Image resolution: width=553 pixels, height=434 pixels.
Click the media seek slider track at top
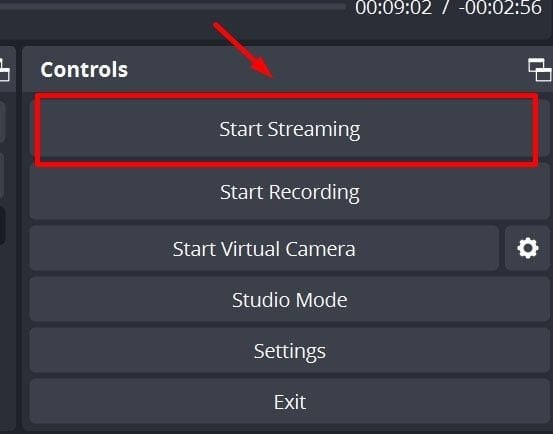(173, 6)
